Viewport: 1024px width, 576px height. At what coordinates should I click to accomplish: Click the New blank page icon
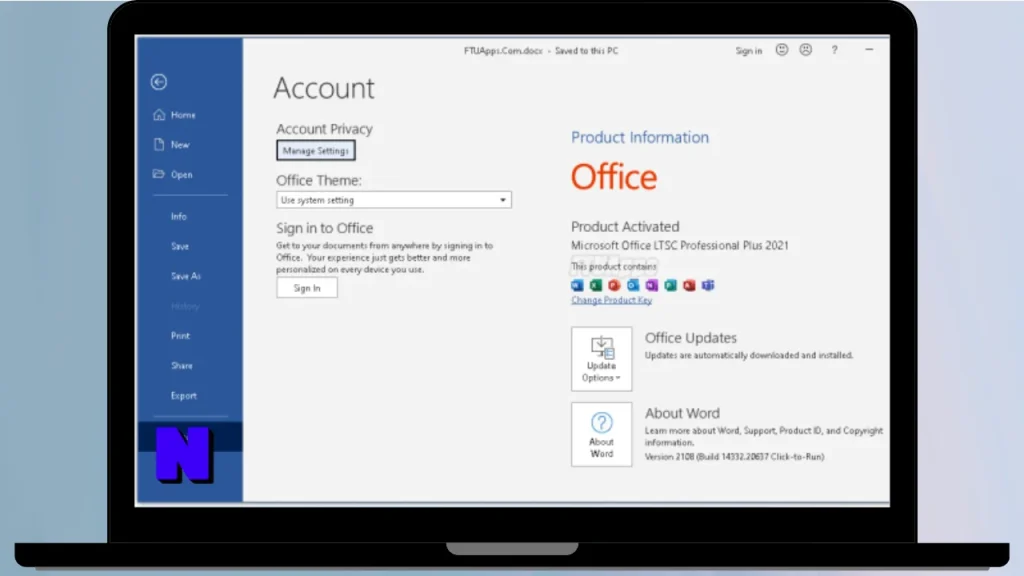(159, 144)
